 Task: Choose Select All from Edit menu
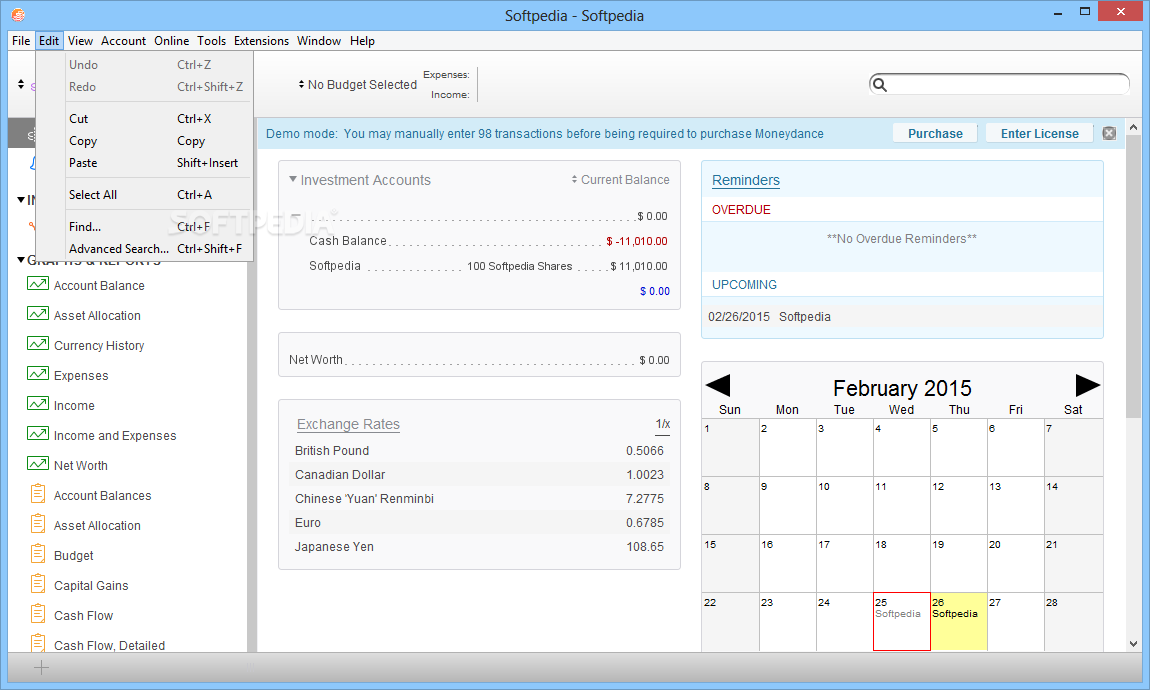click(x=144, y=195)
